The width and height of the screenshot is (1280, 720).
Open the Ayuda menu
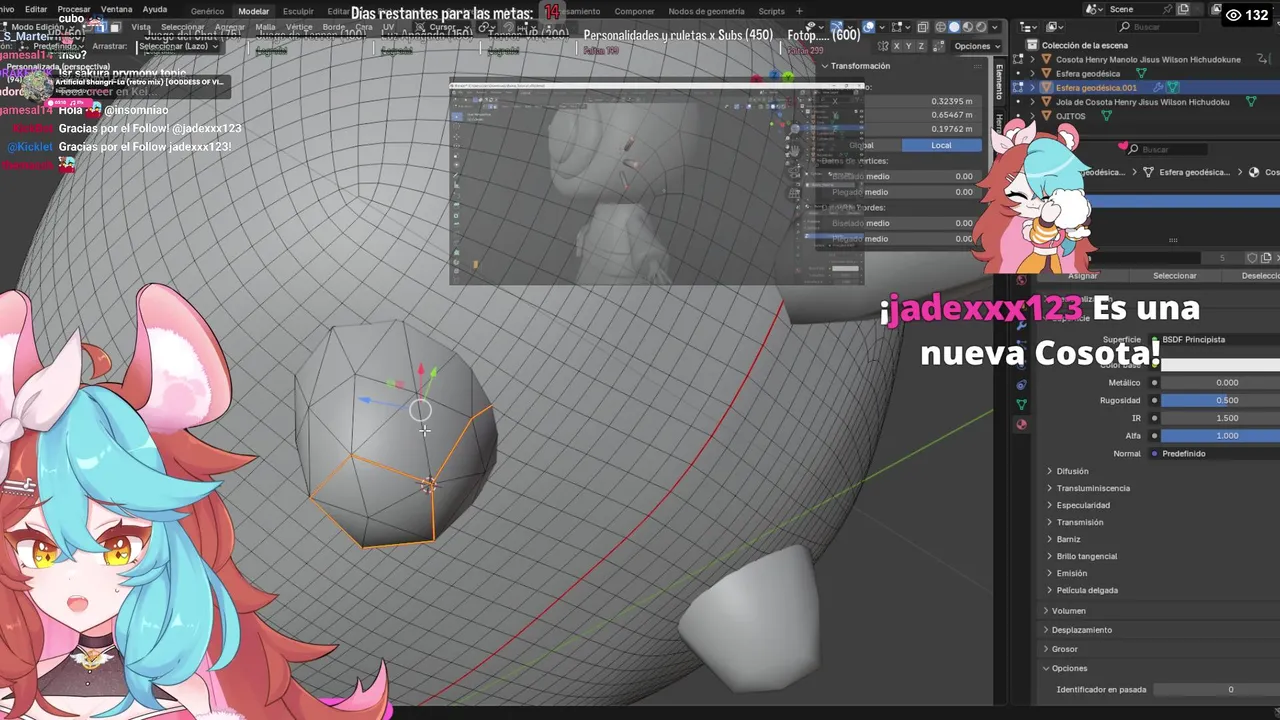(155, 9)
